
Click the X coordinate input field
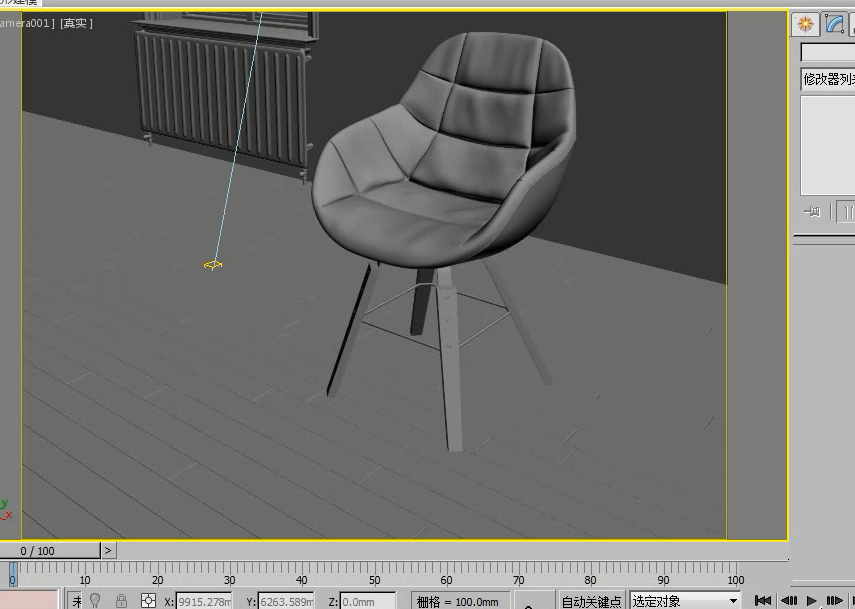click(x=204, y=602)
